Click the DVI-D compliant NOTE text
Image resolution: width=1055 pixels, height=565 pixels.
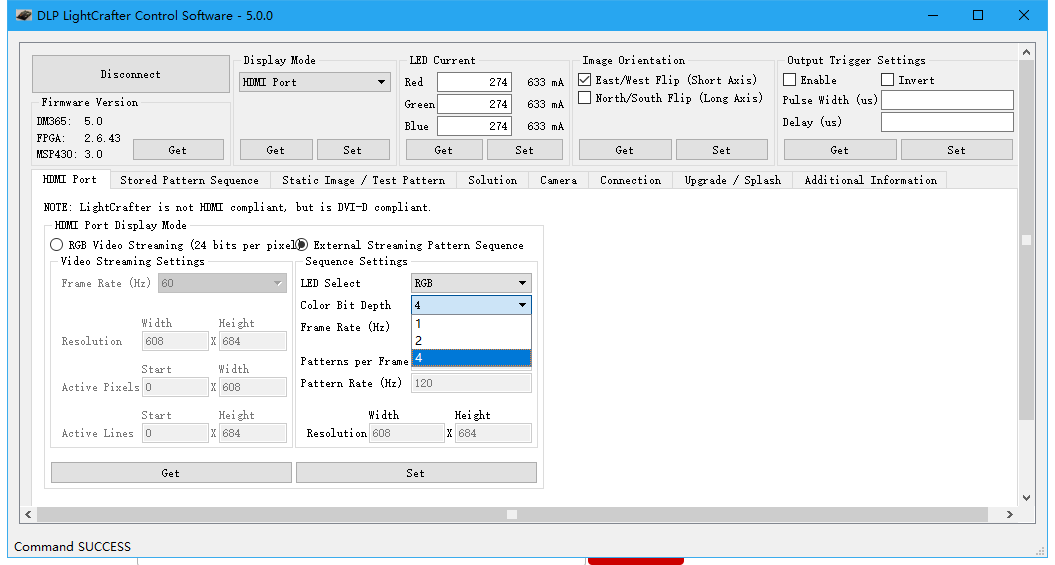click(238, 207)
